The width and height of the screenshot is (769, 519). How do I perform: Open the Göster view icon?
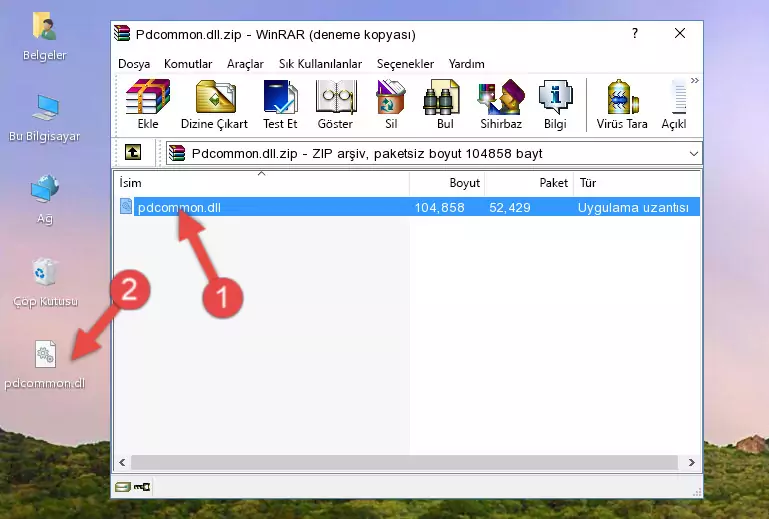click(335, 104)
